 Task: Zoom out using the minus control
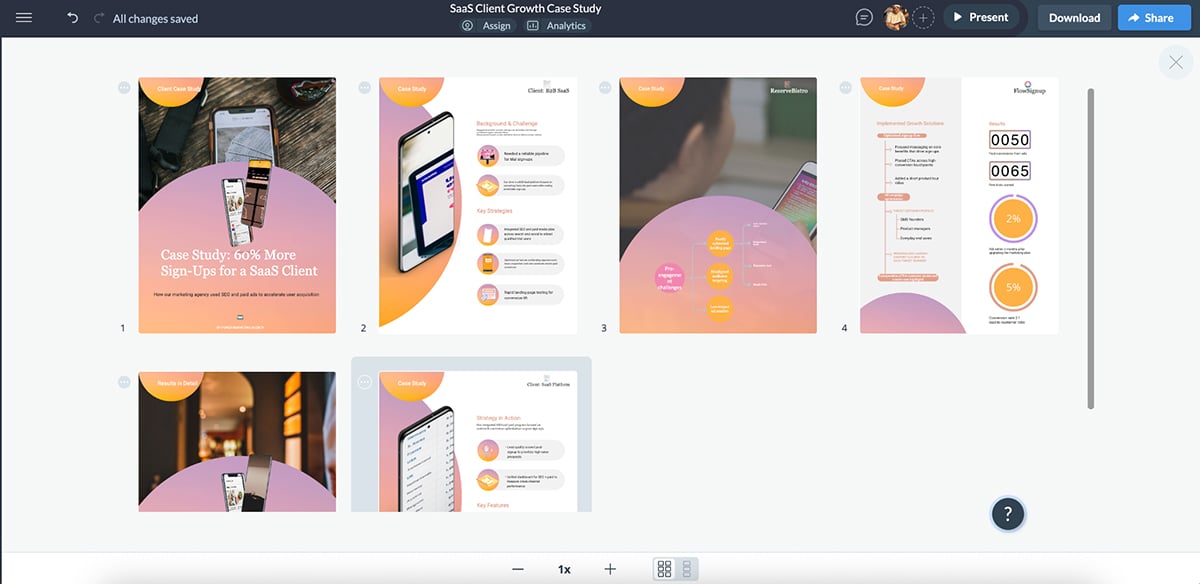[x=517, y=568]
